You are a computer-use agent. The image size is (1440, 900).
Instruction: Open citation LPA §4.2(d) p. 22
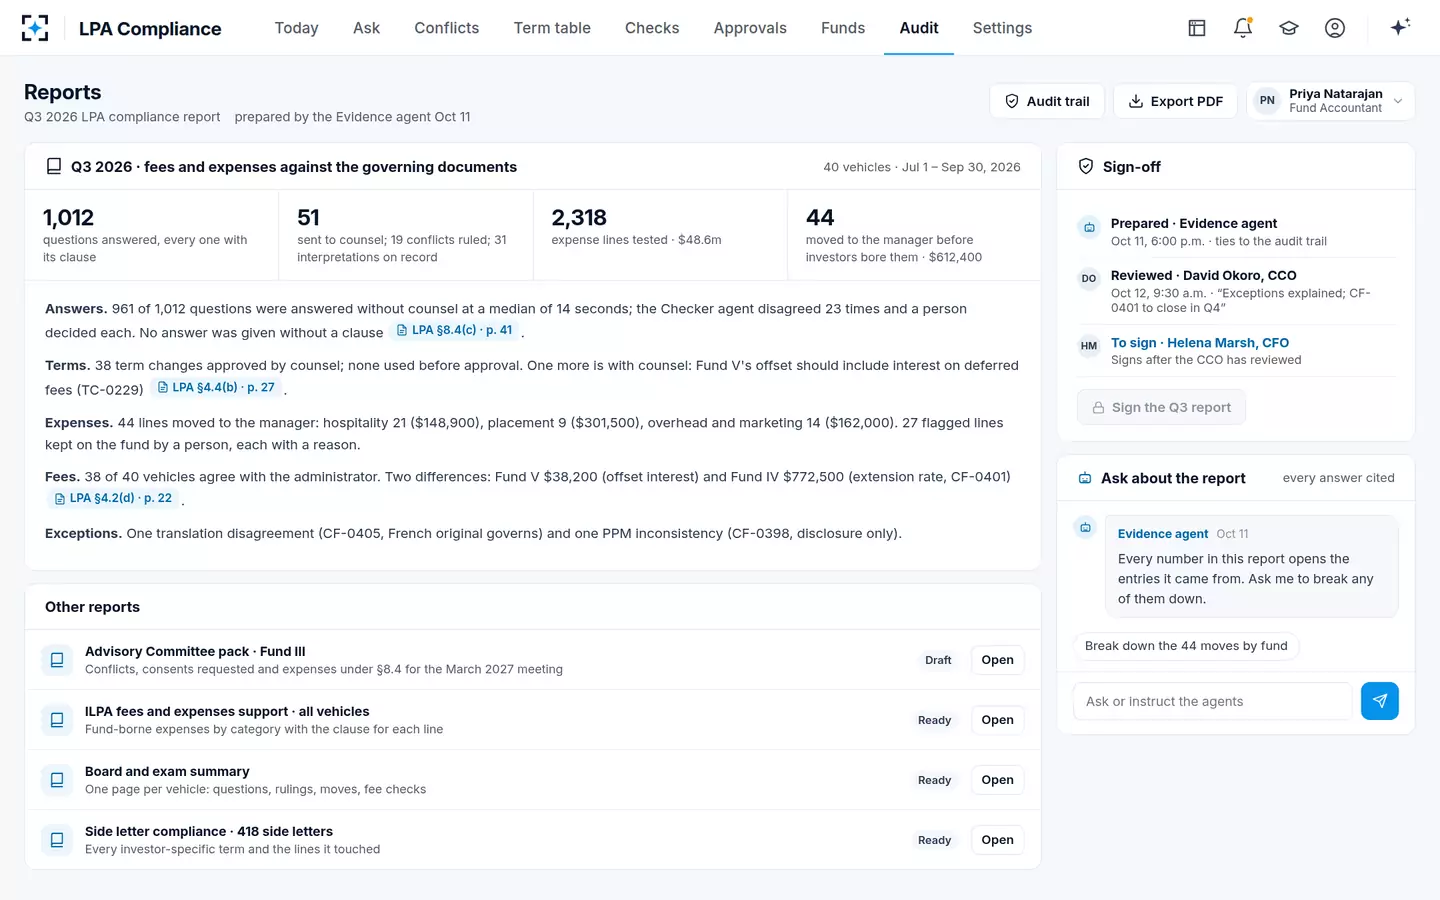[113, 498]
